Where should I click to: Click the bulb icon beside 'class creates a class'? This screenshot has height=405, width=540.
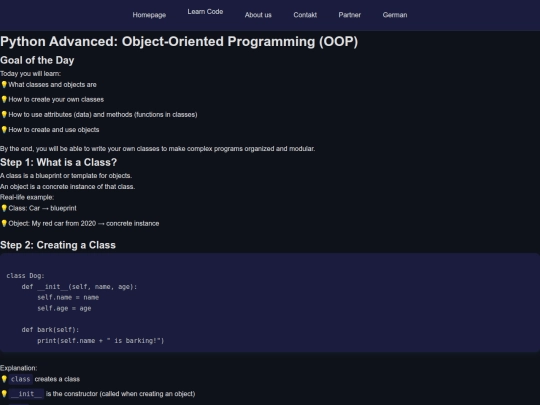[4, 379]
